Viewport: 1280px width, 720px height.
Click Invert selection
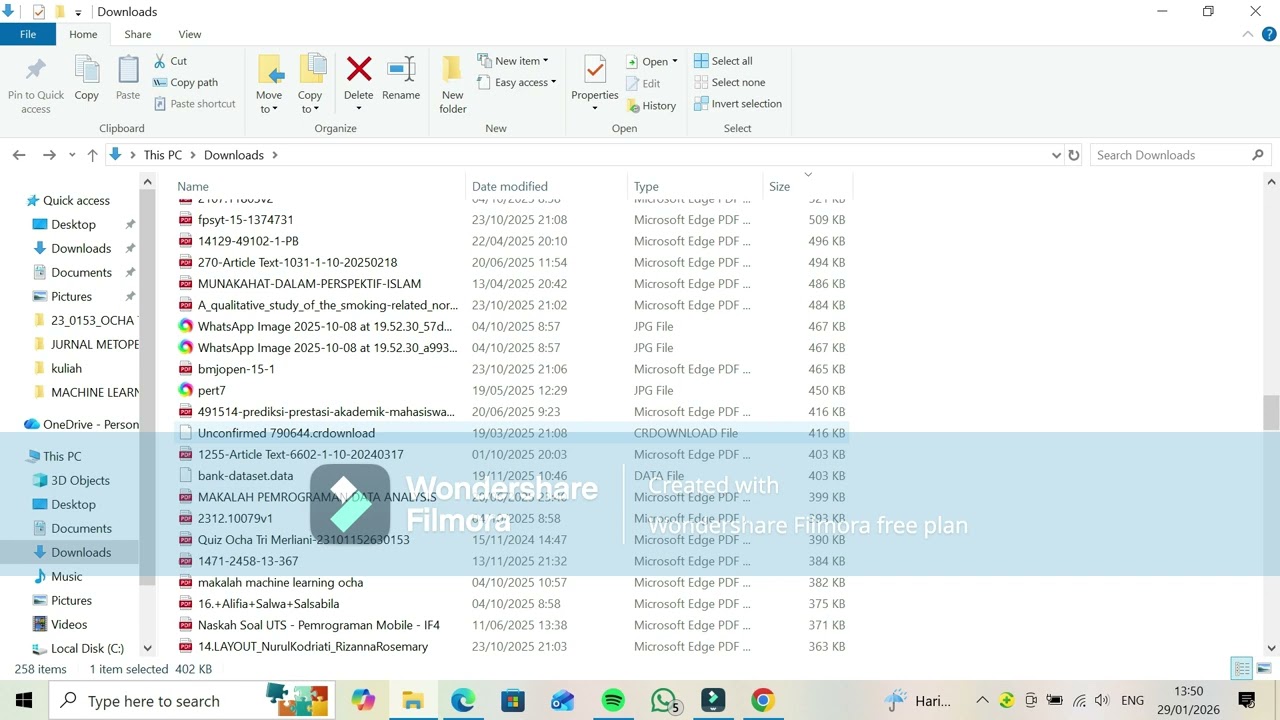coord(737,104)
